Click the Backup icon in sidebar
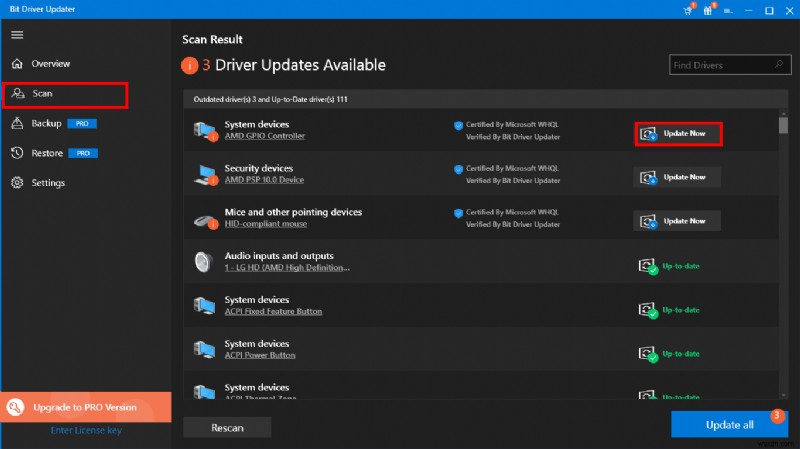Screen dimensions: 800x449 17,123
